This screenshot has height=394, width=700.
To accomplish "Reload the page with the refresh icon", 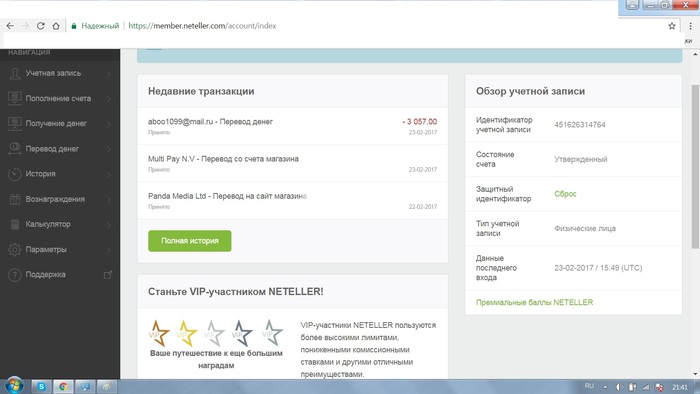I will [40, 26].
